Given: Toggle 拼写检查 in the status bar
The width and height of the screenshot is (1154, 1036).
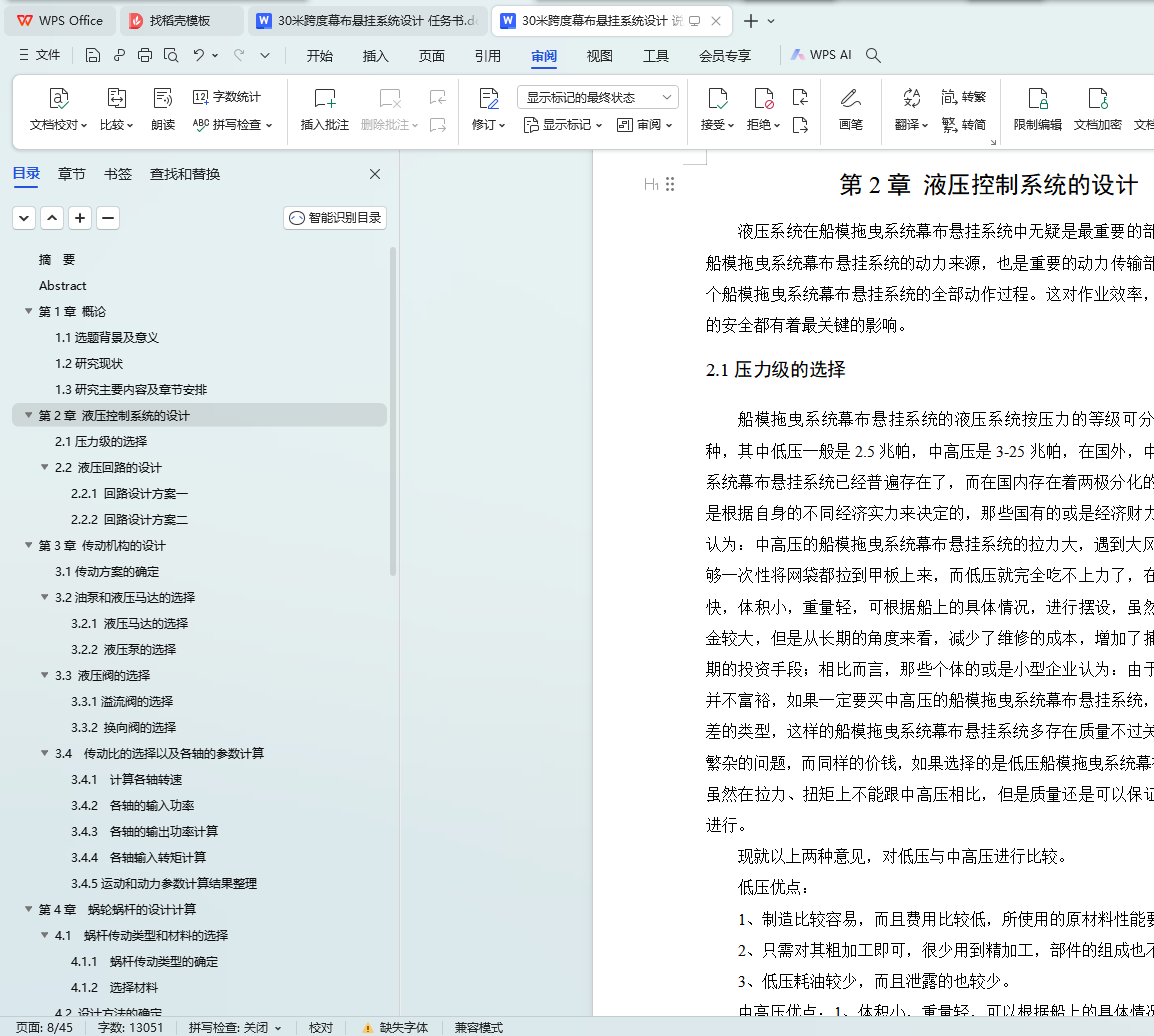Looking at the screenshot, I should click(235, 1027).
